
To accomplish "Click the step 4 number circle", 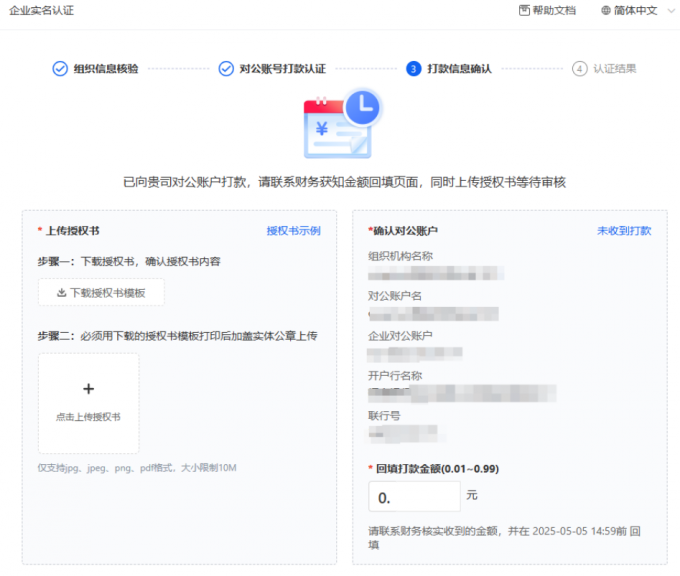I will [579, 69].
